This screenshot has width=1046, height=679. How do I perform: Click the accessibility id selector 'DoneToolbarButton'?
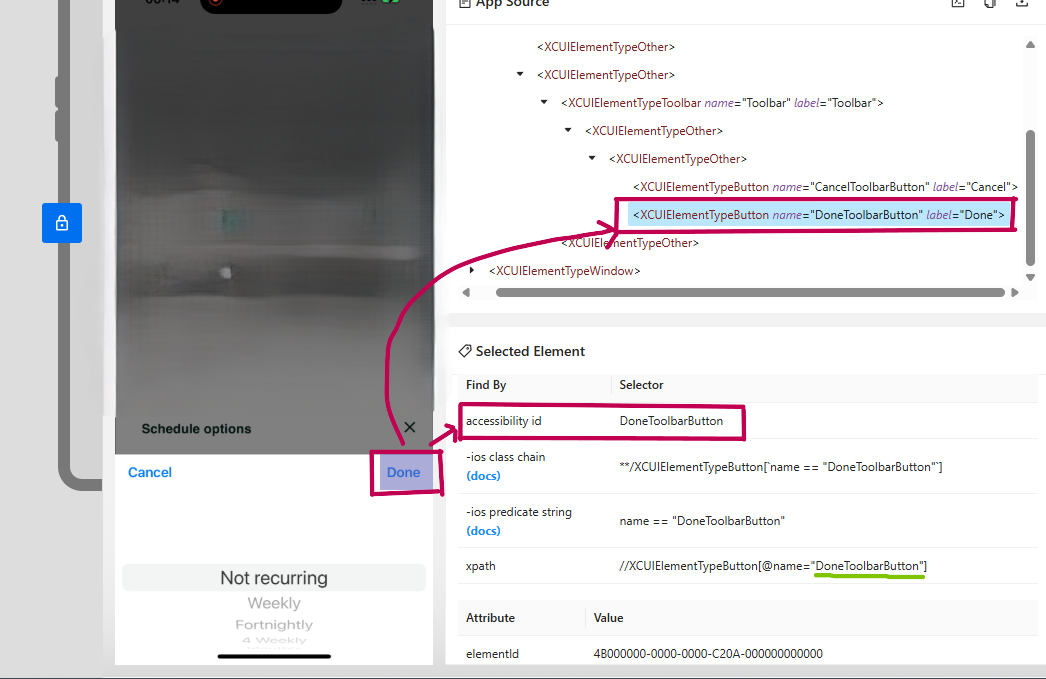(671, 421)
